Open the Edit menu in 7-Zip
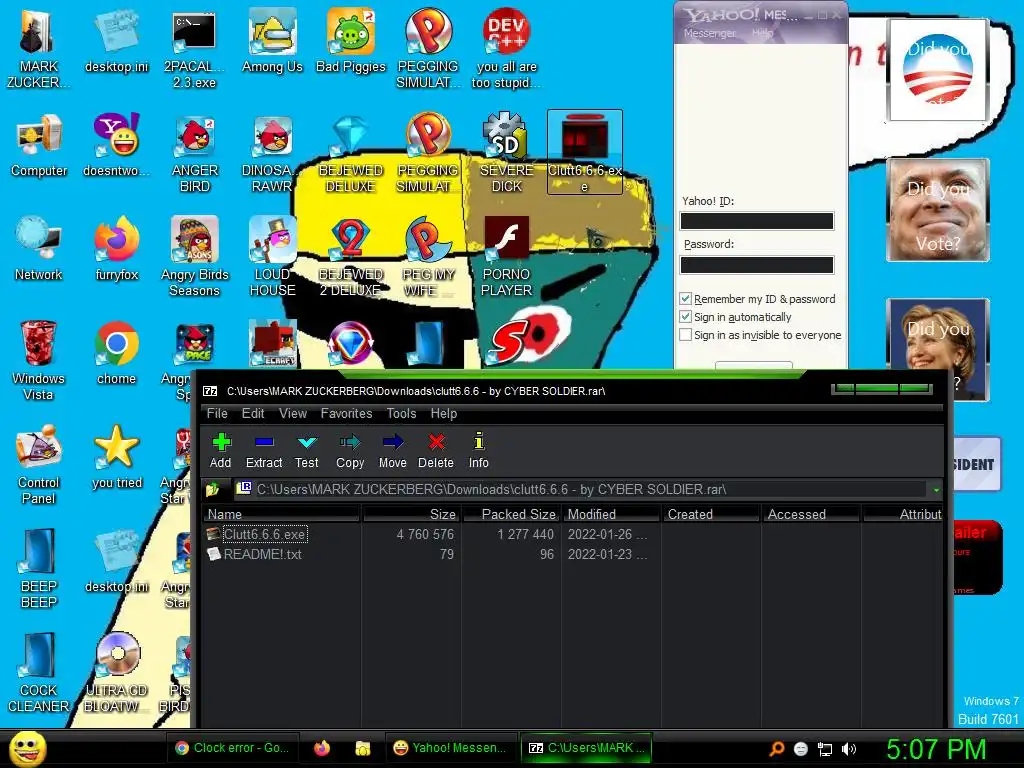The image size is (1024, 768). [253, 413]
